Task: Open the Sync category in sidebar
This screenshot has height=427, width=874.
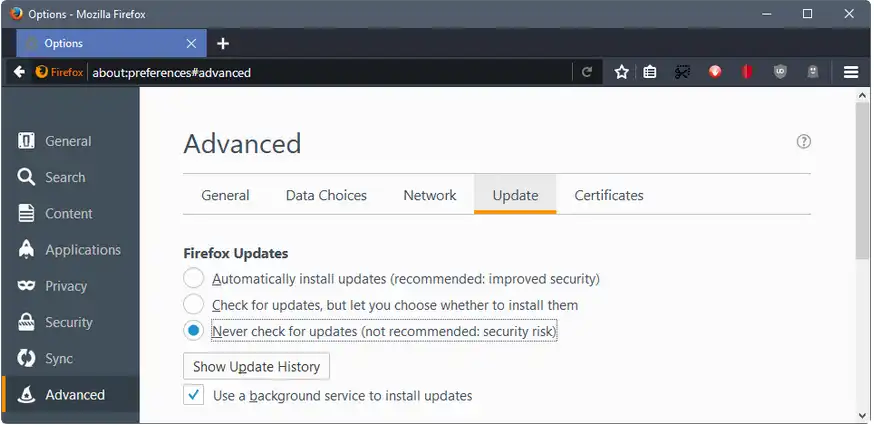Action: pyautogui.click(x=70, y=358)
